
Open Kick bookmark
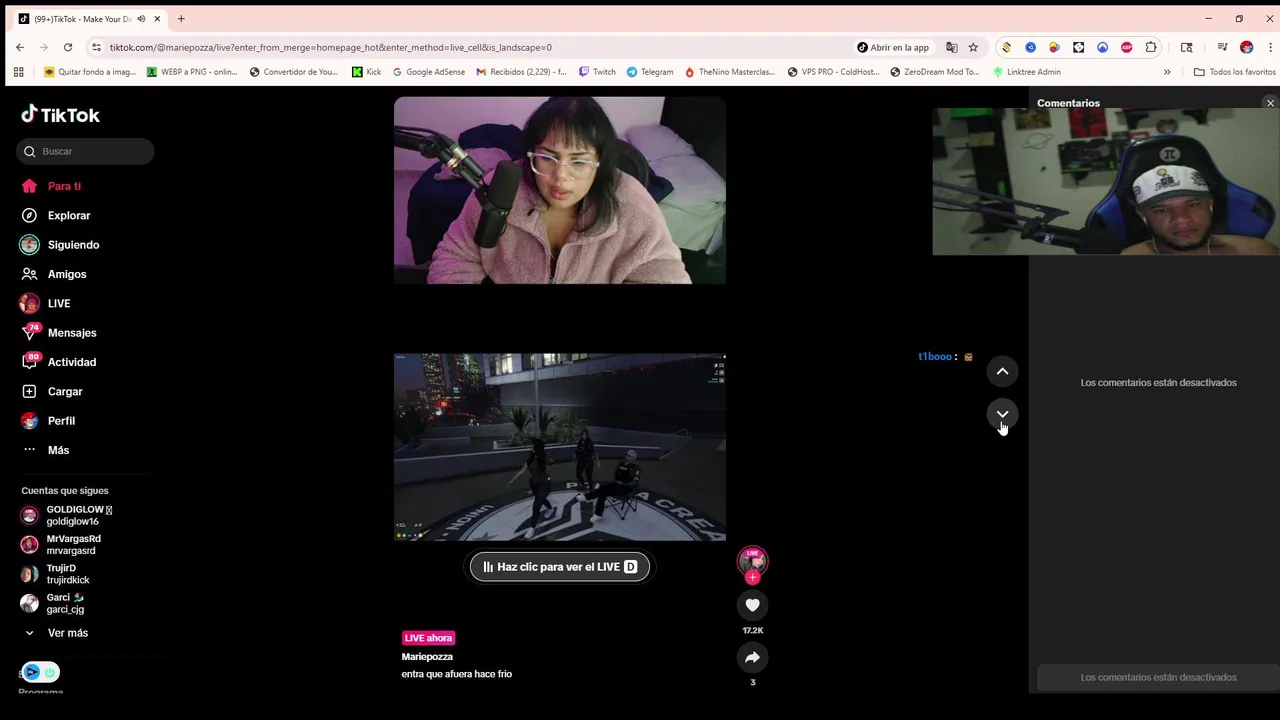click(366, 72)
